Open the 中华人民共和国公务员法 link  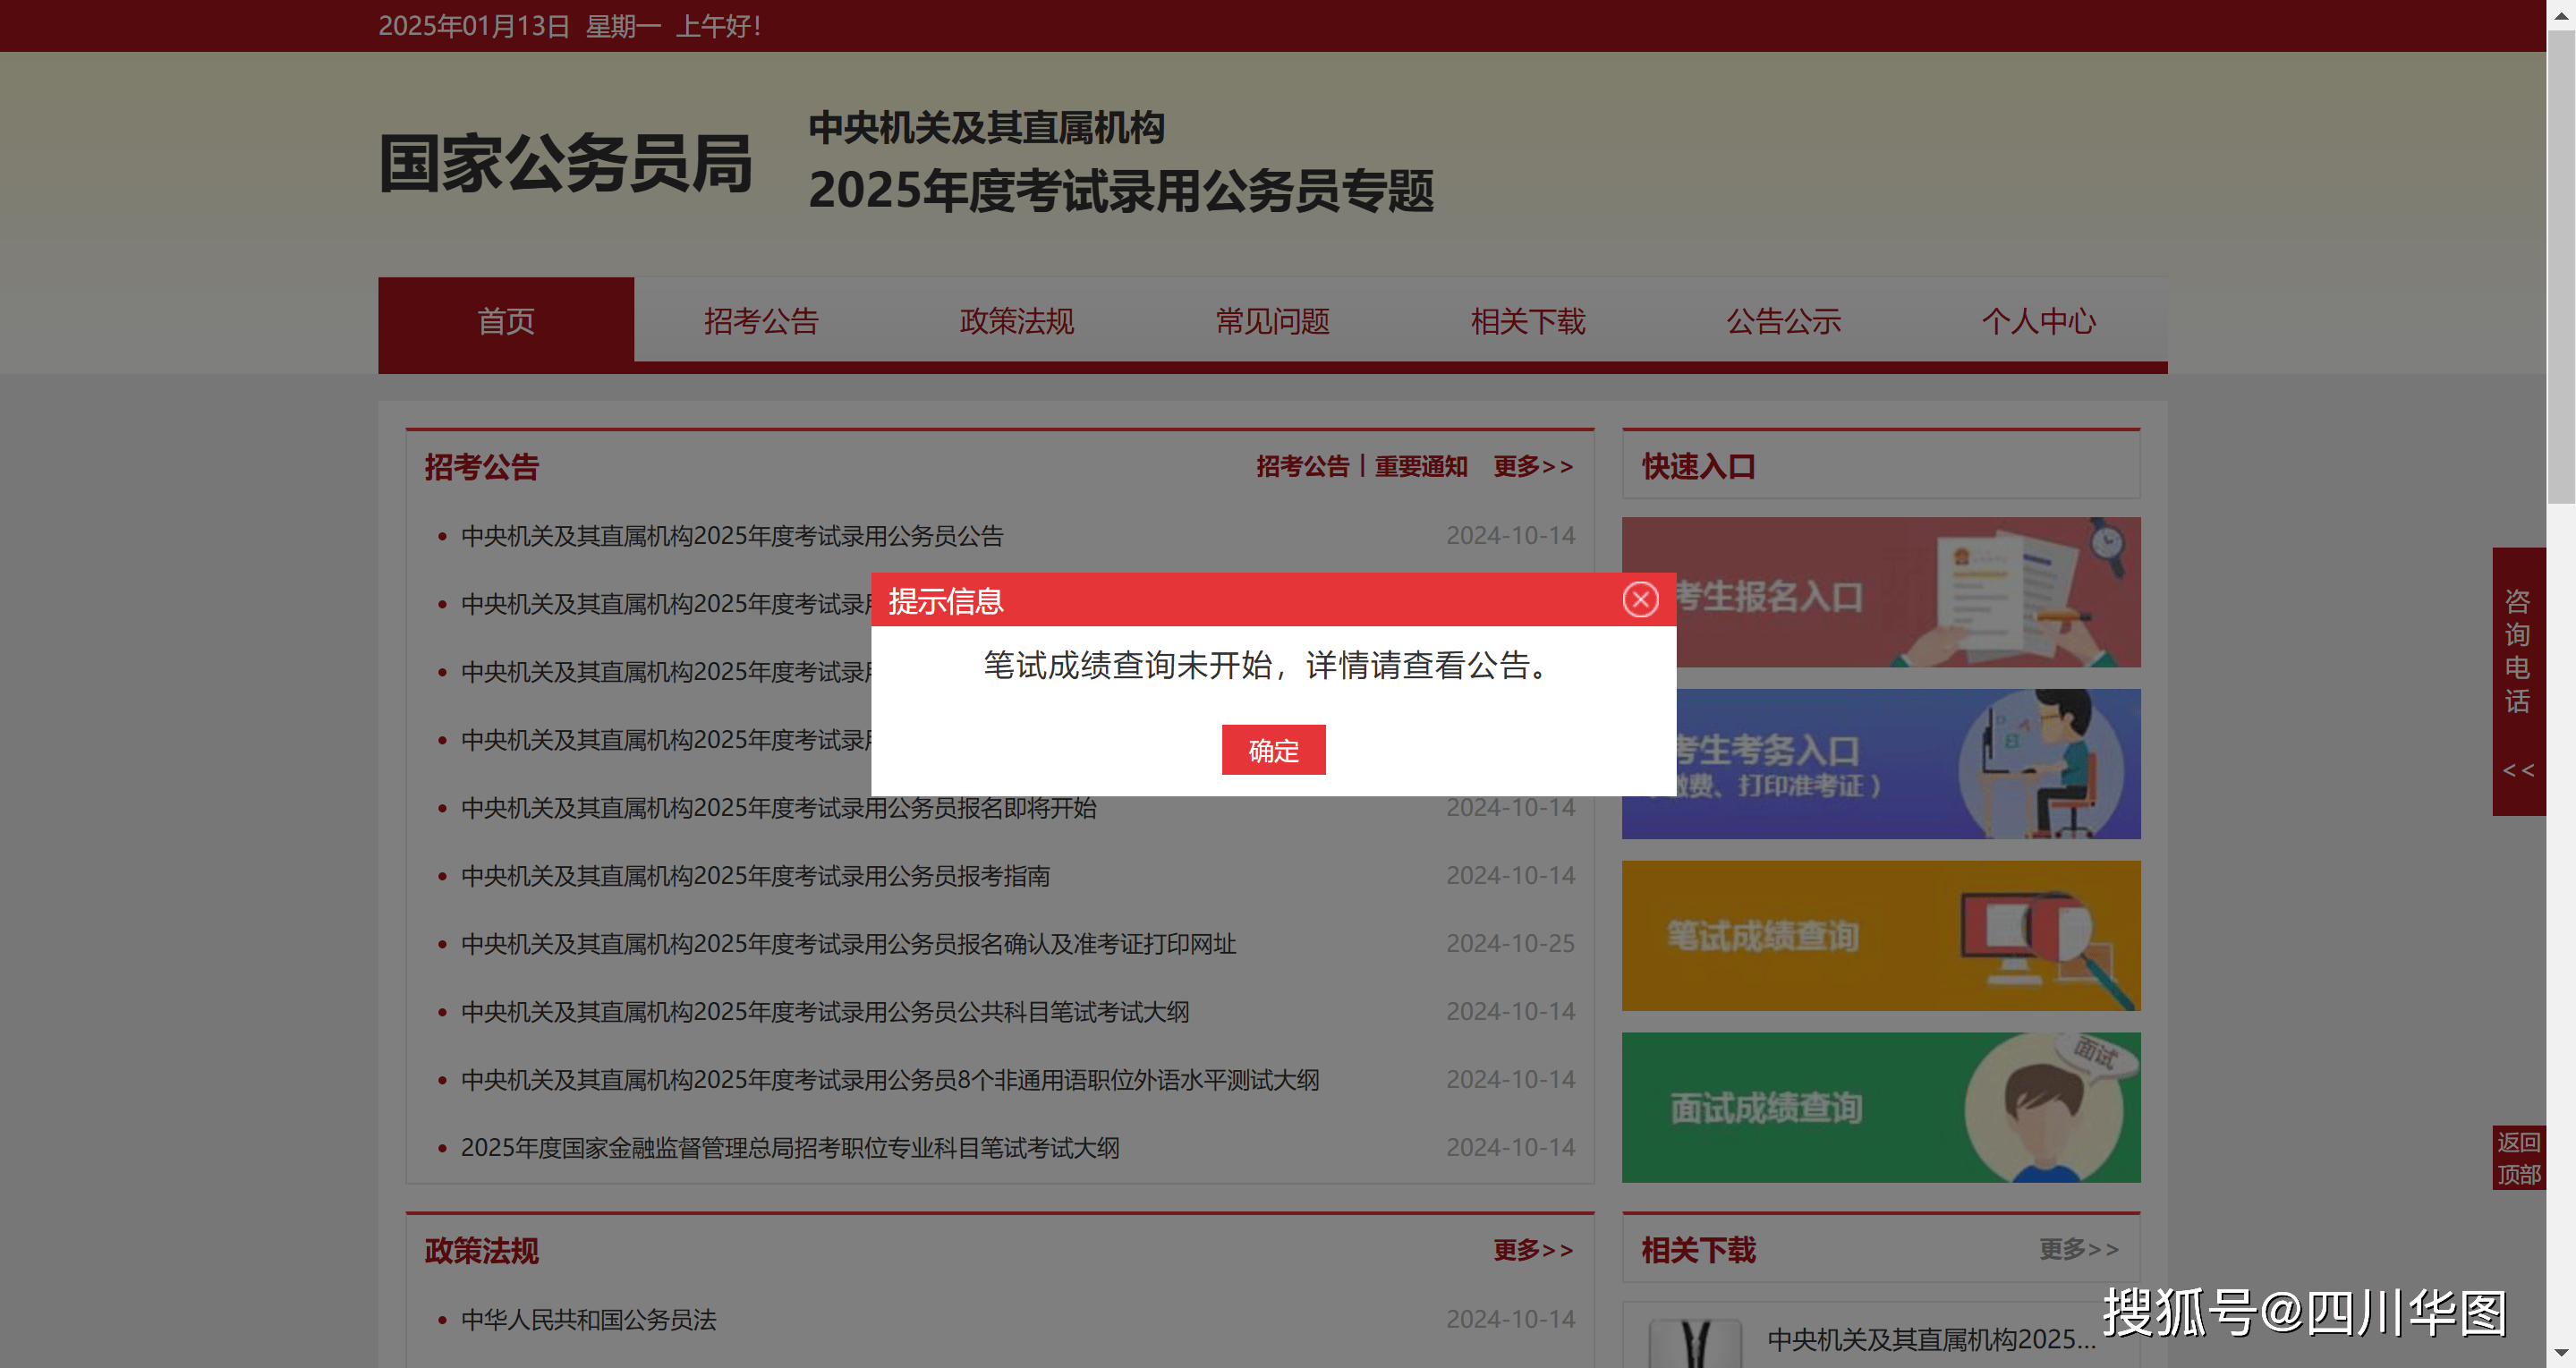point(588,1320)
